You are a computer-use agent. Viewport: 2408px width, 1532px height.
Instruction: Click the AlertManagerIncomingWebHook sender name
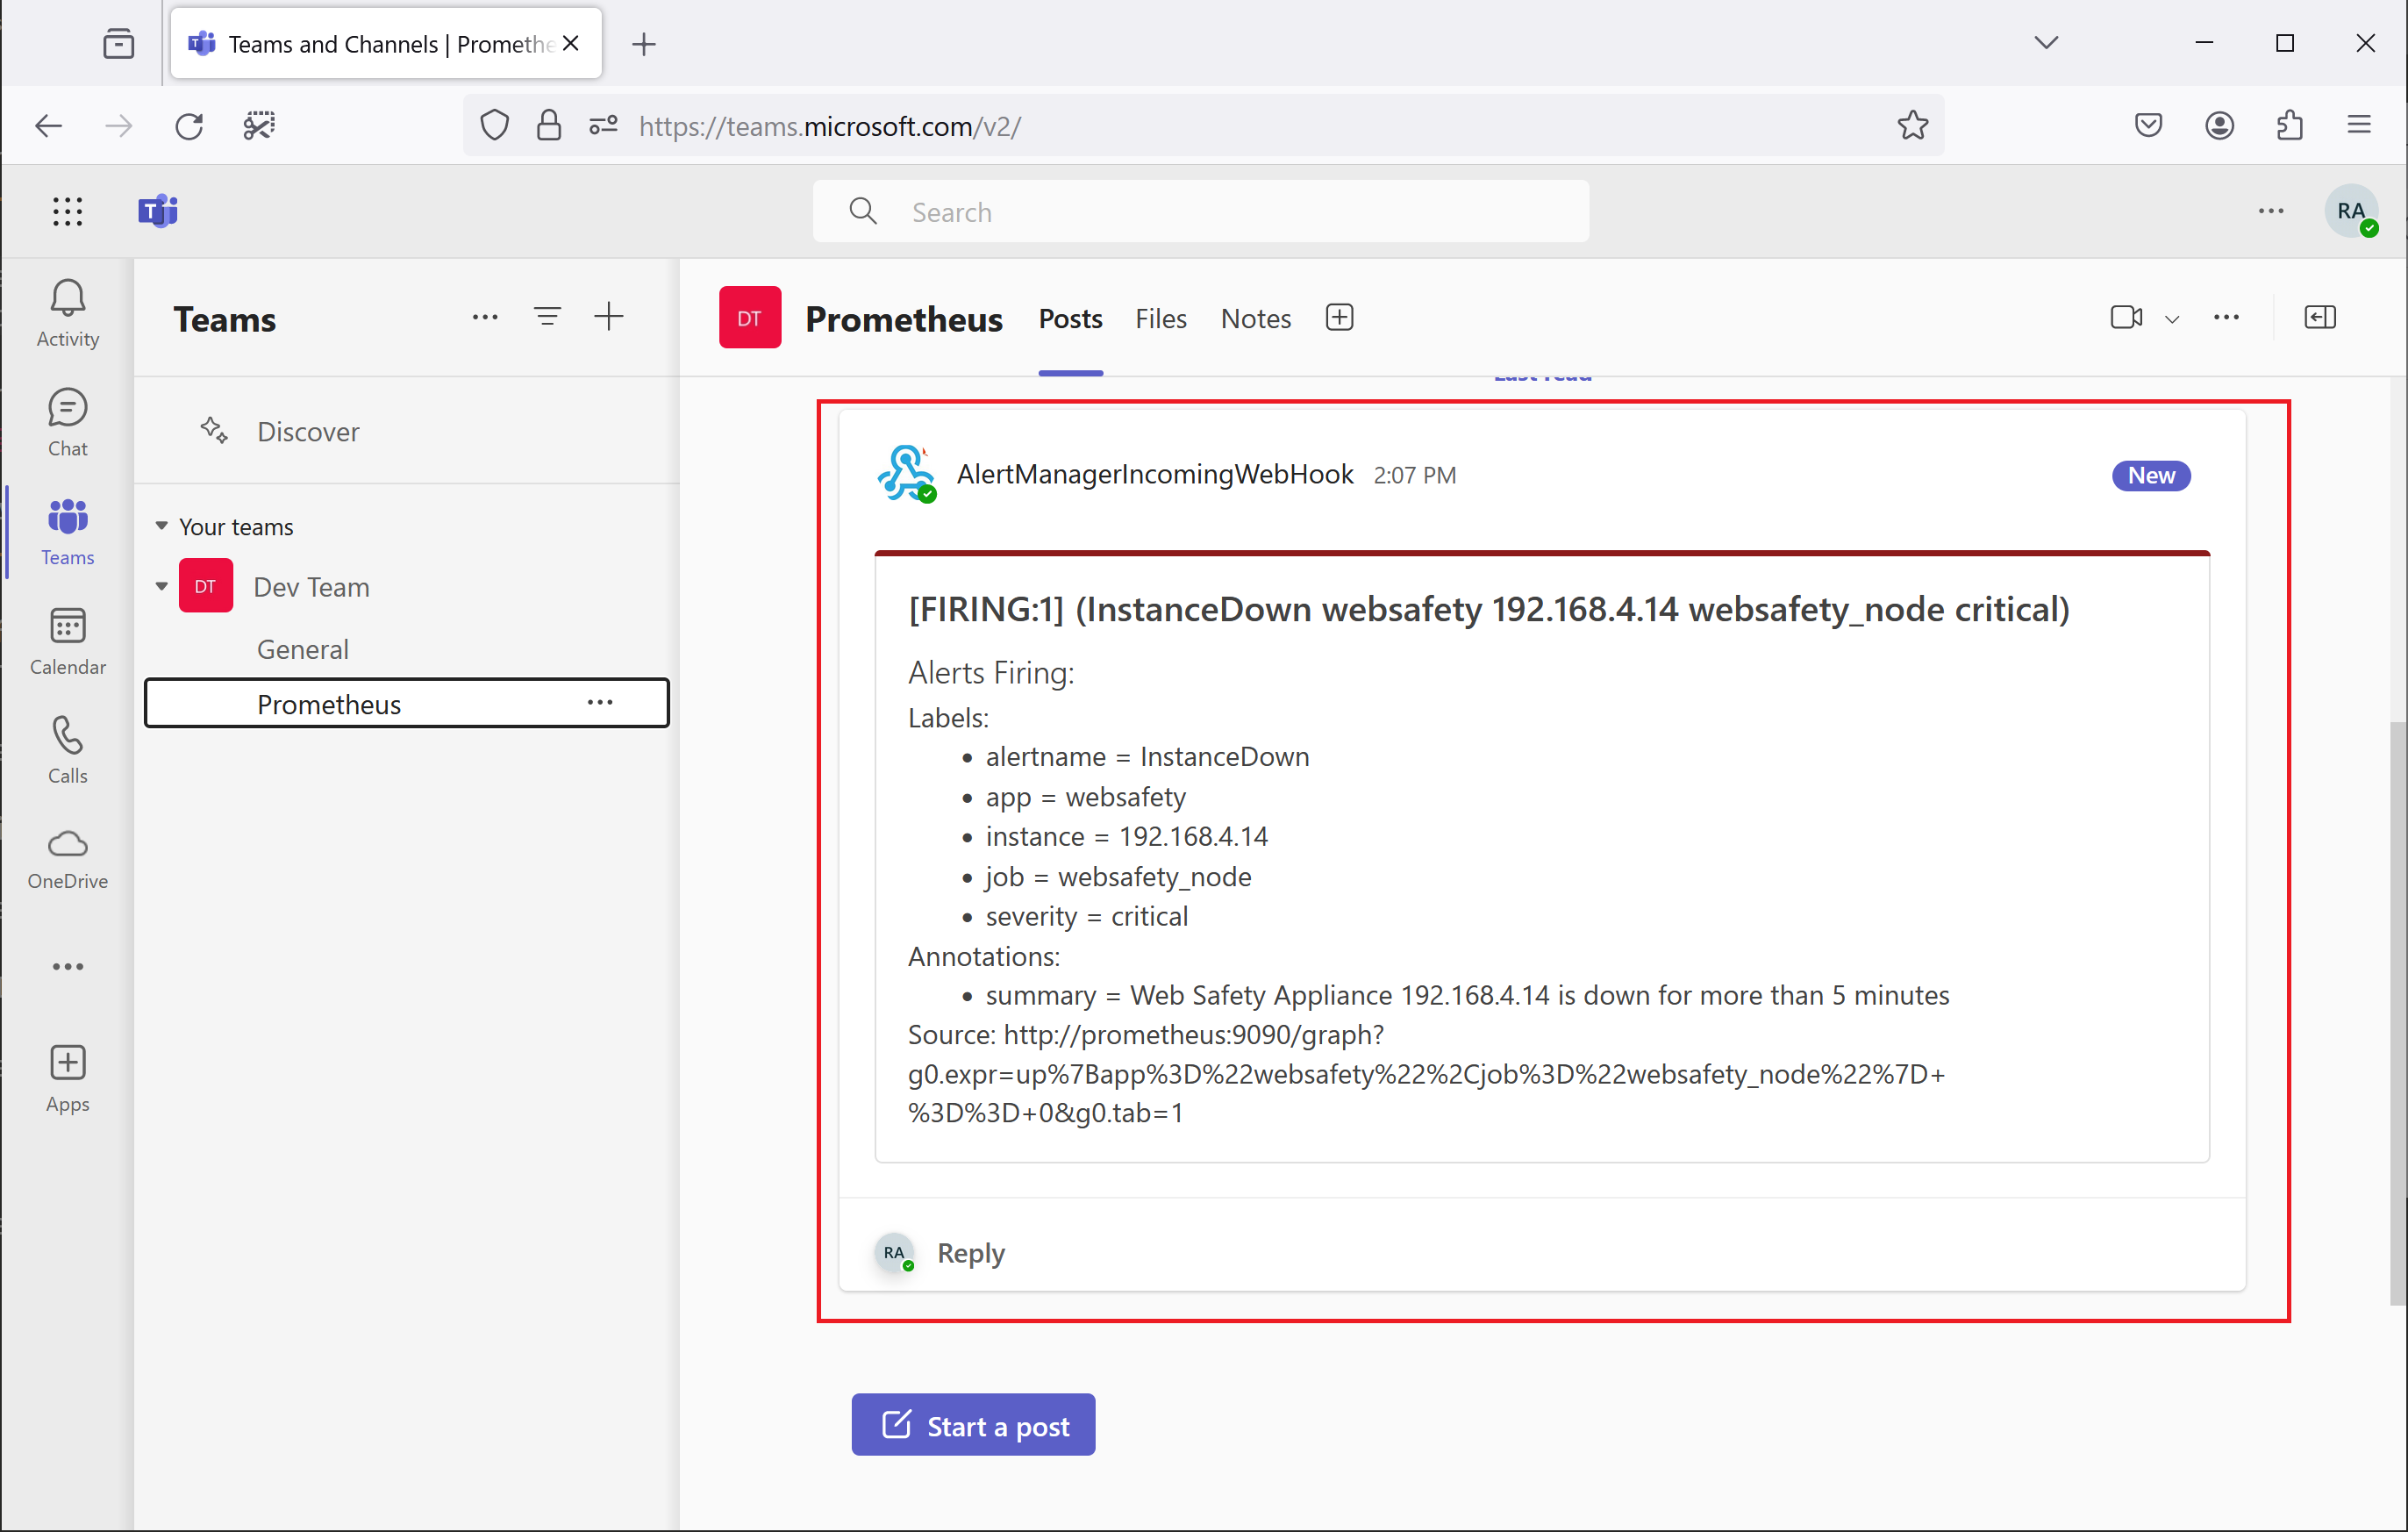pyautogui.click(x=1154, y=474)
